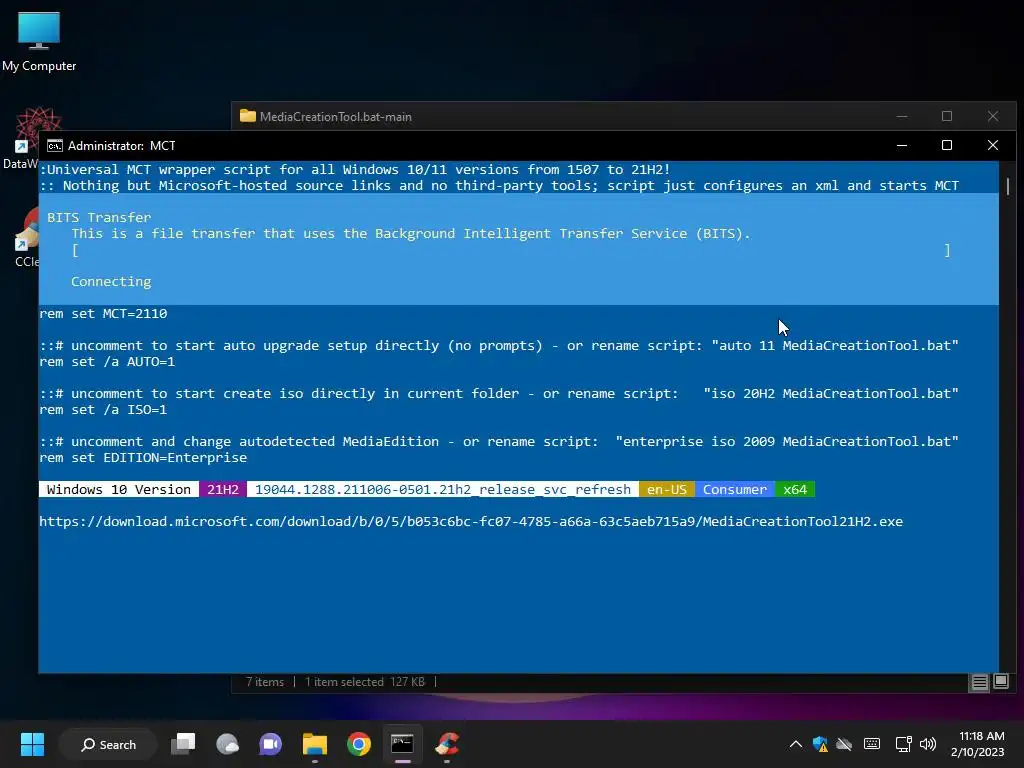Click the MediaCreationTool21H2.exe download URL text
Viewport: 1024px width, 768px height.
point(471,521)
